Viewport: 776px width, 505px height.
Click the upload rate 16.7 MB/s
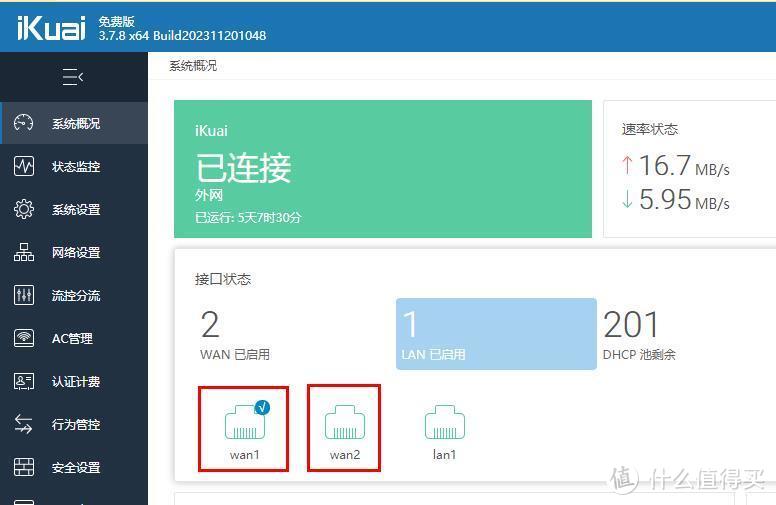point(676,165)
